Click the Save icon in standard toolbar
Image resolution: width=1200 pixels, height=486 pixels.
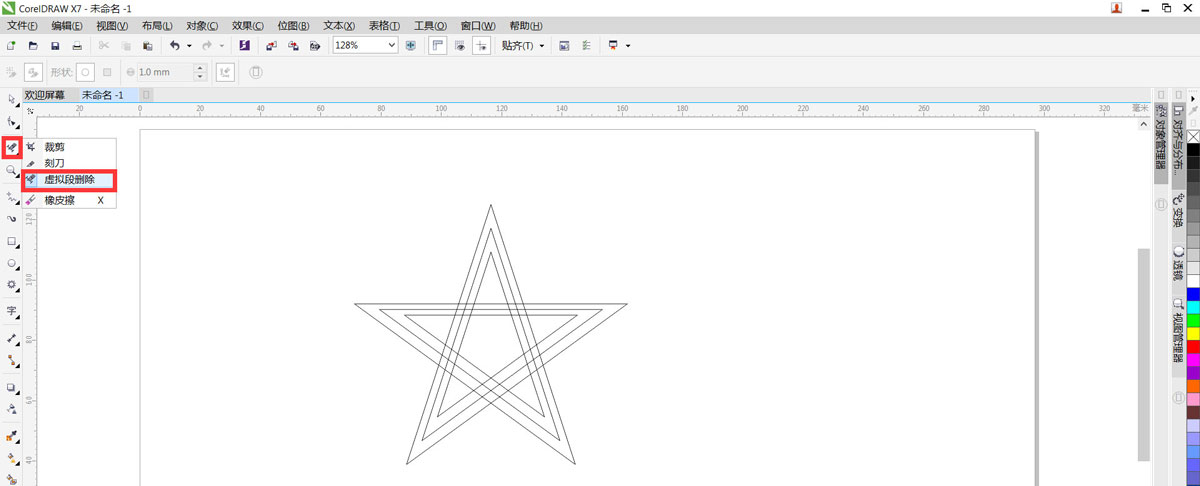(55, 46)
